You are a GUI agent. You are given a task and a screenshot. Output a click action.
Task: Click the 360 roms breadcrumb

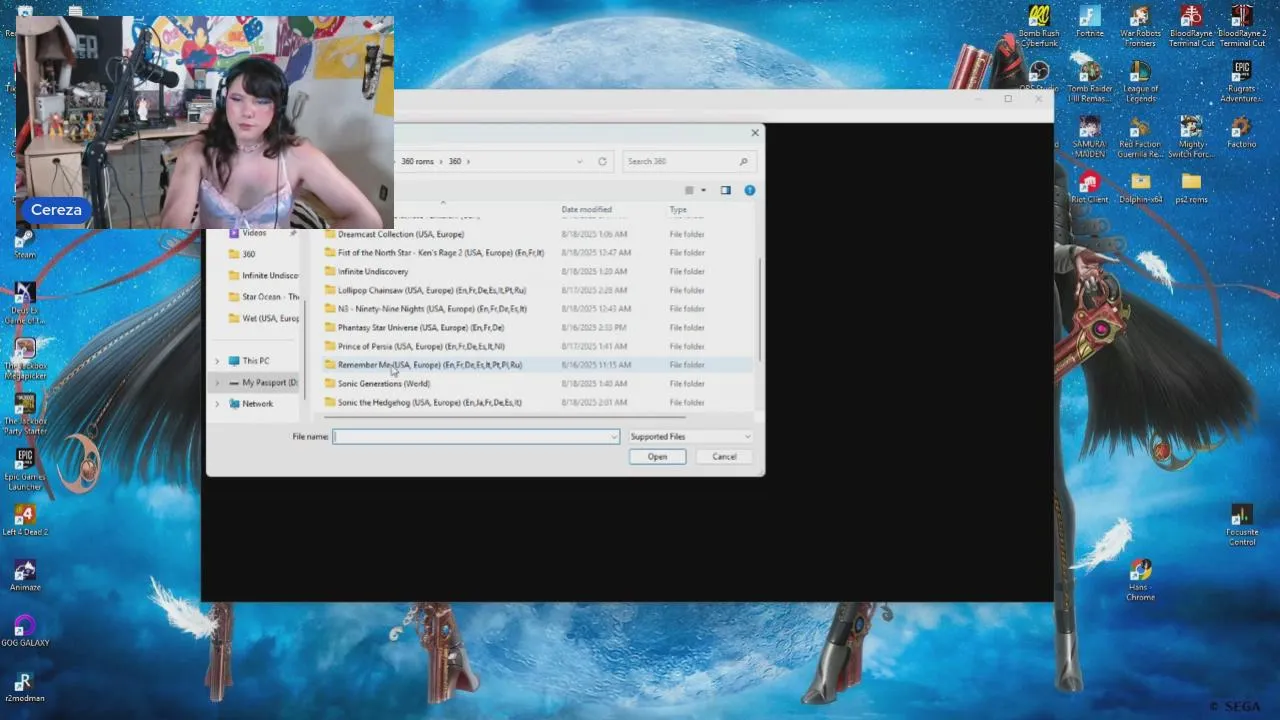(x=417, y=161)
